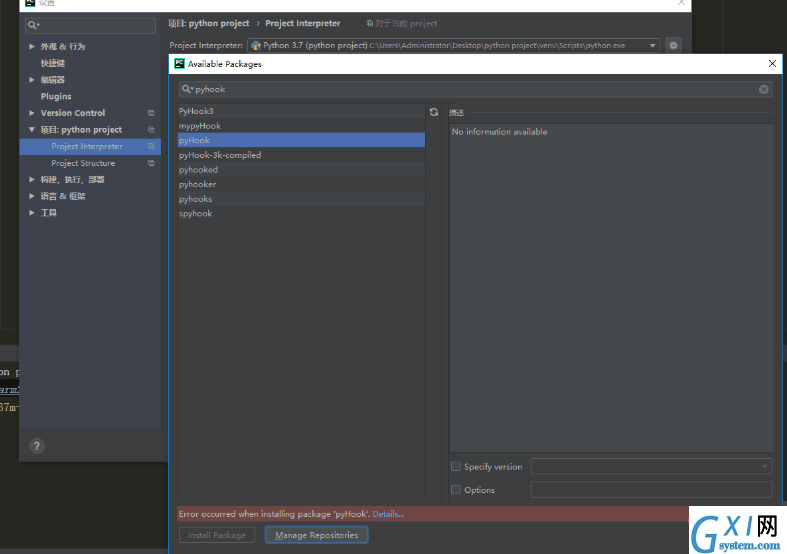Enable the Options checkbox
The image size is (787, 554).
point(456,489)
